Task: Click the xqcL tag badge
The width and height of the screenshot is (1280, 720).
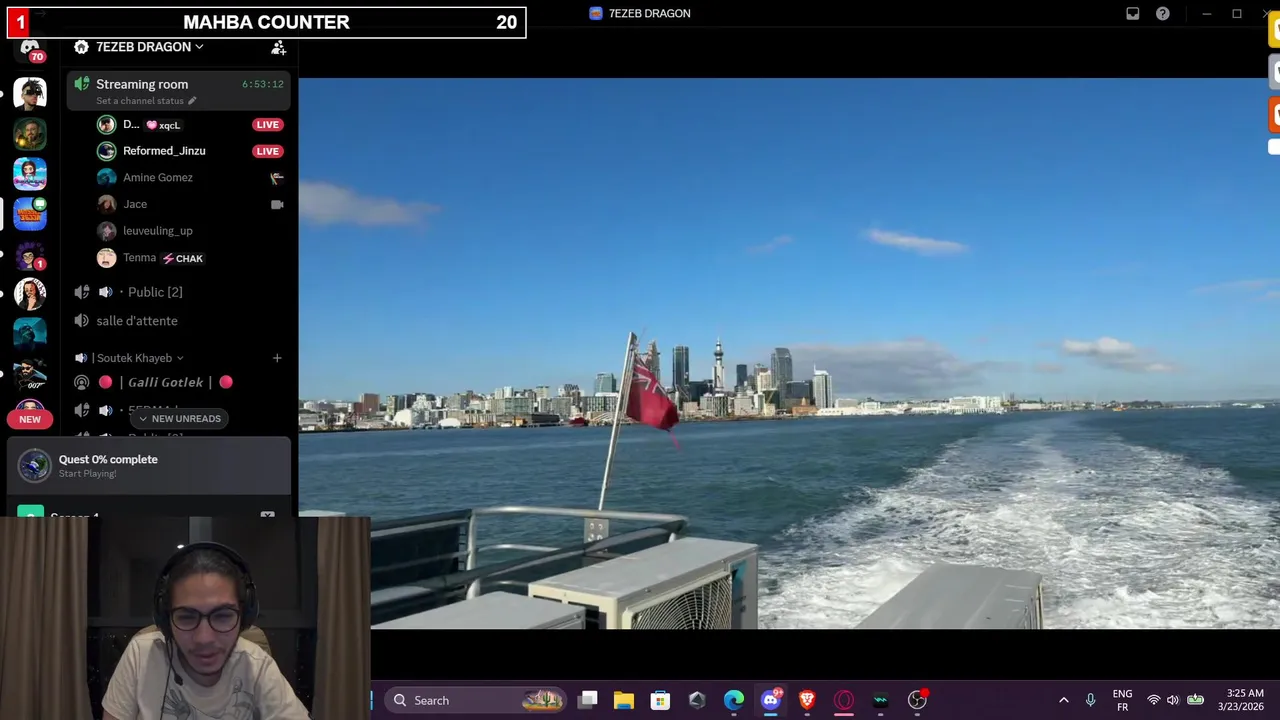Action: click(164, 125)
